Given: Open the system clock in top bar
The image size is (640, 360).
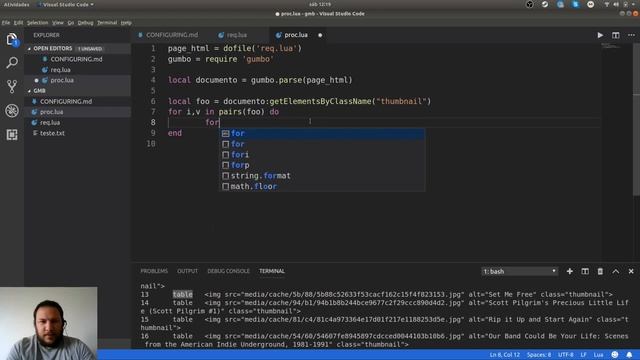Looking at the screenshot, I should 320,4.
